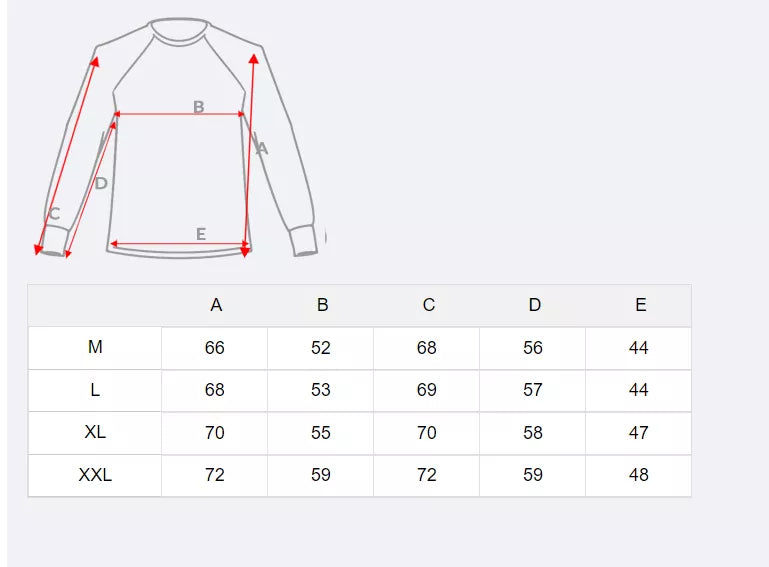Click column header E in the size table

[x=640, y=305]
